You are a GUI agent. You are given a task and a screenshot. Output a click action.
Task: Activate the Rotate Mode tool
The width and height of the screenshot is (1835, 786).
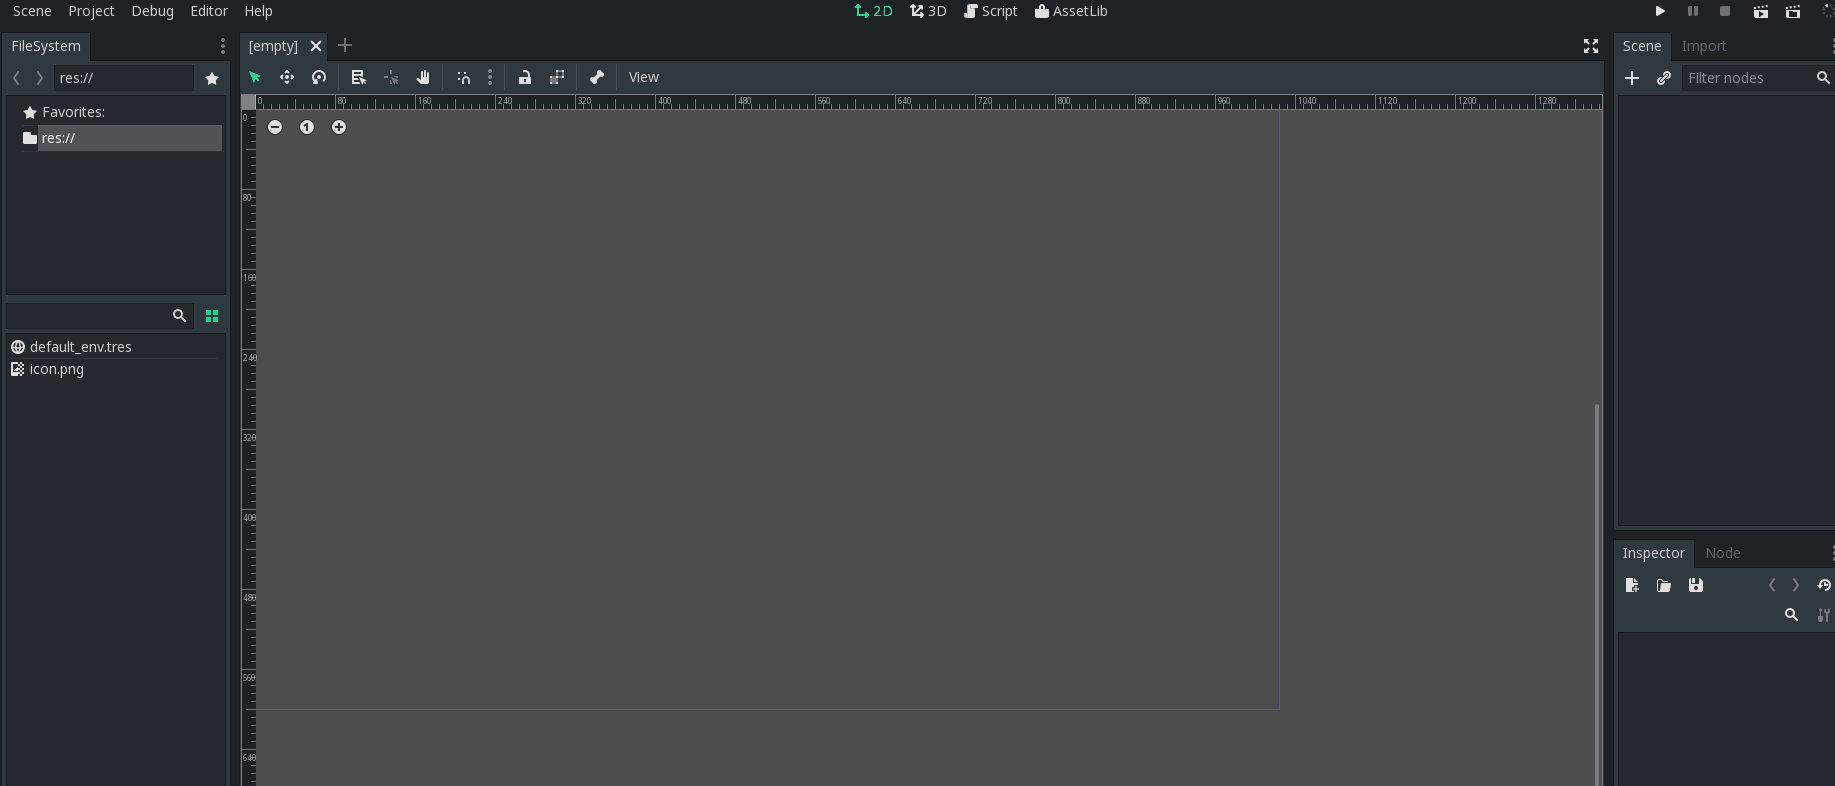(319, 77)
